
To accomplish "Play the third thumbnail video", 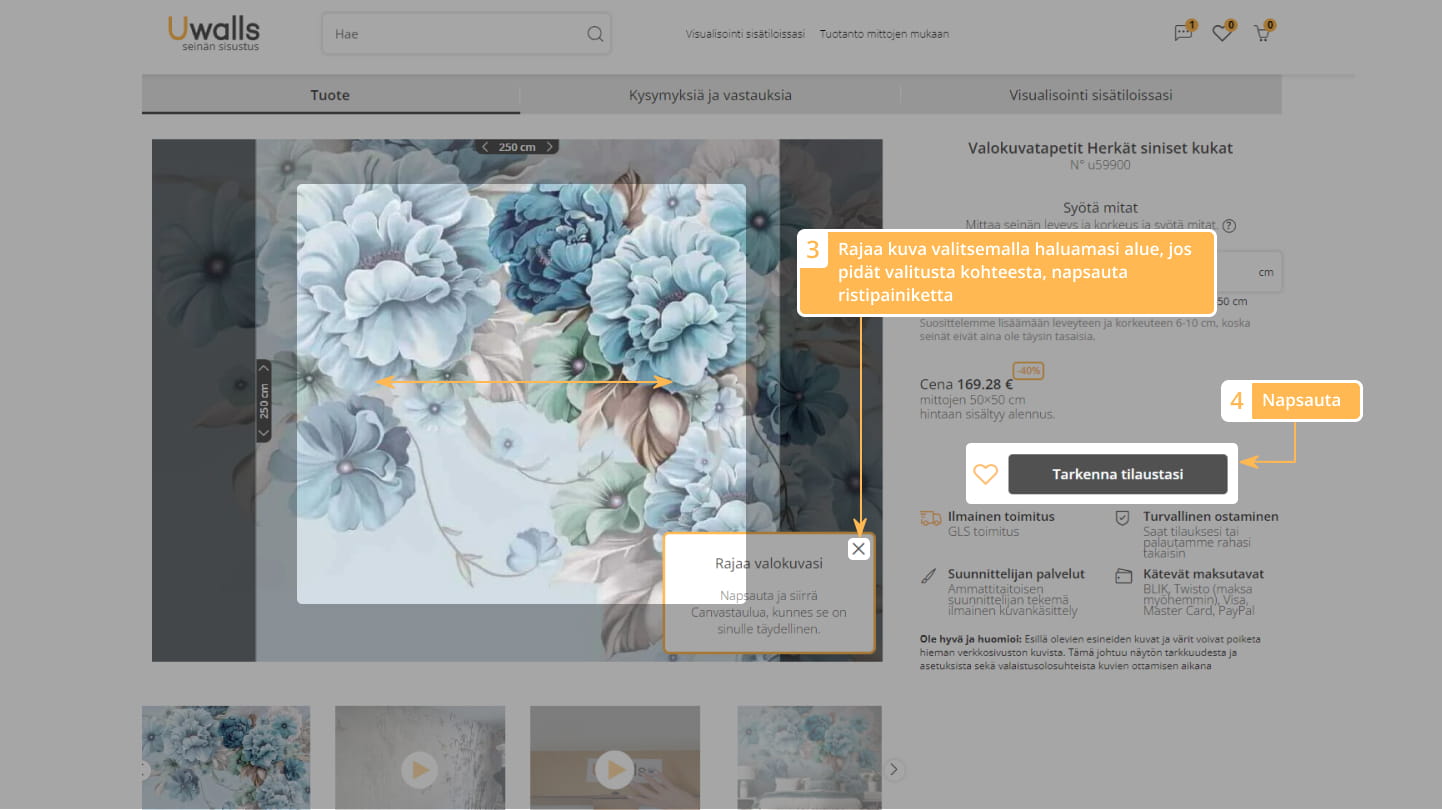I will point(614,769).
